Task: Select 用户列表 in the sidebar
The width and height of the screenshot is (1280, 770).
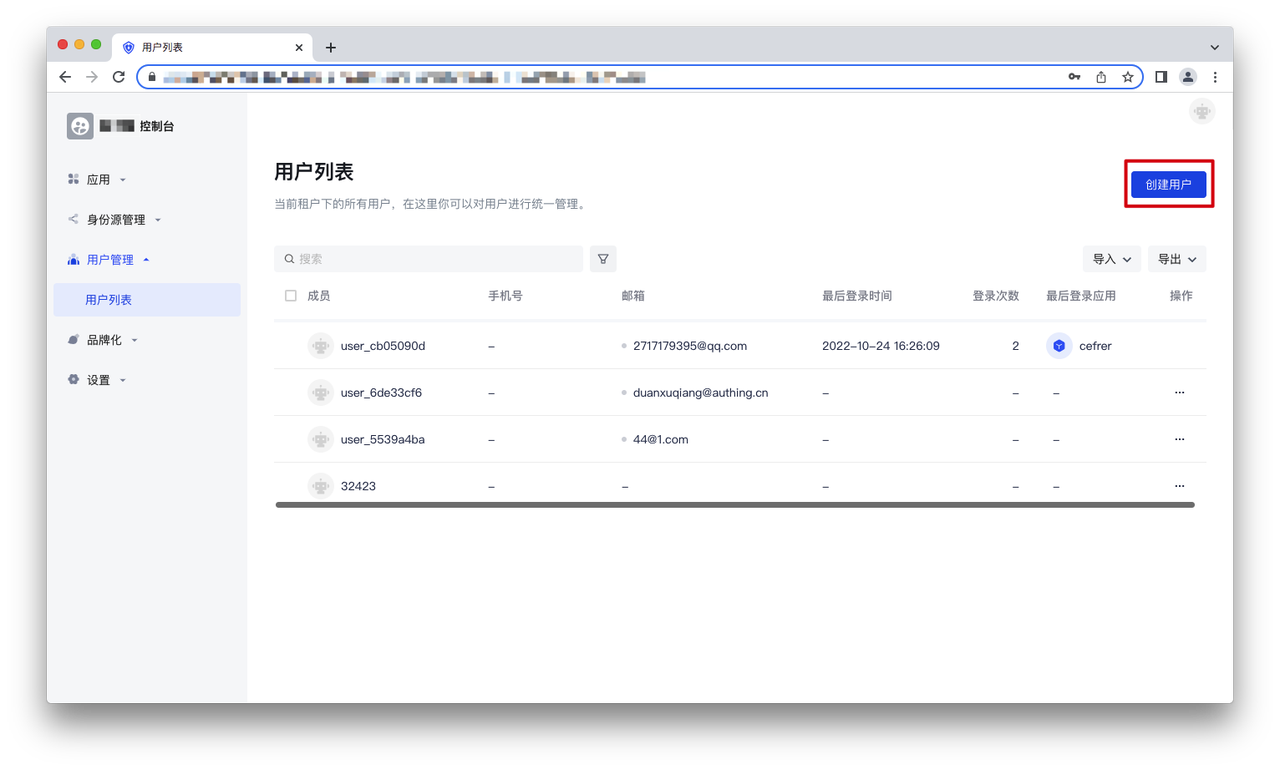Action: pyautogui.click(x=109, y=300)
